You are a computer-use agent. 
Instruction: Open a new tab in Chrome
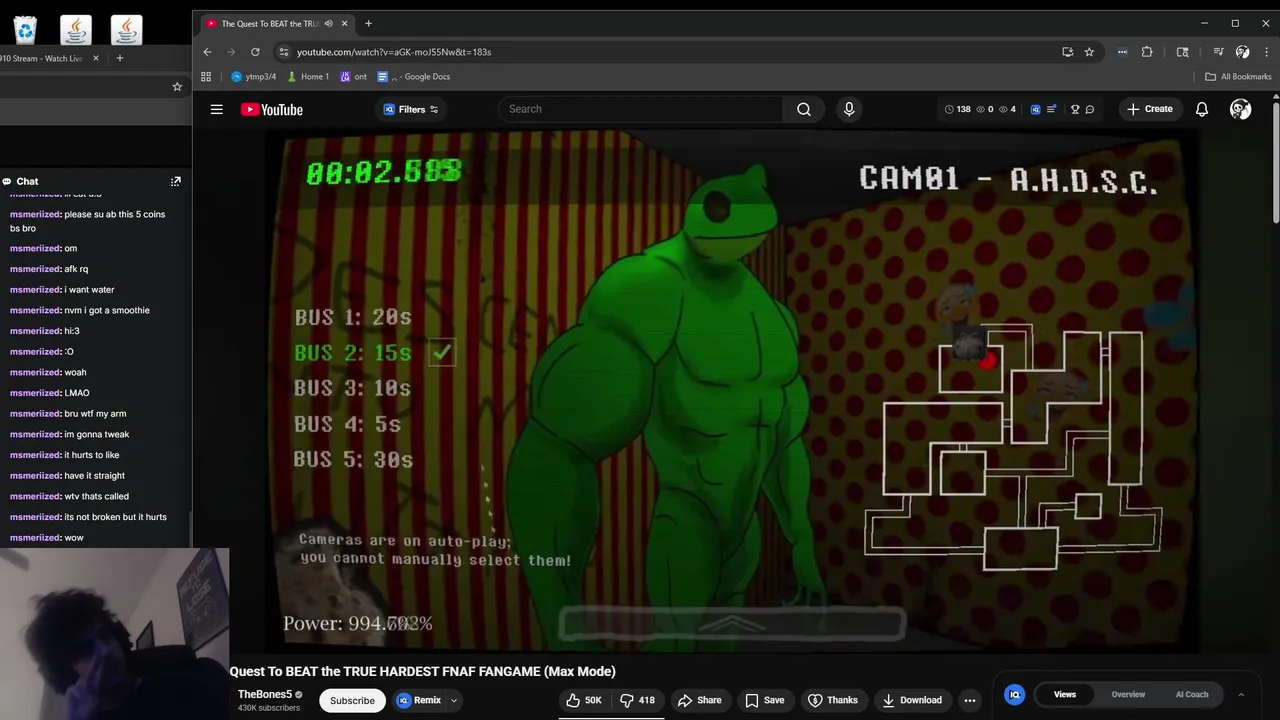(368, 23)
